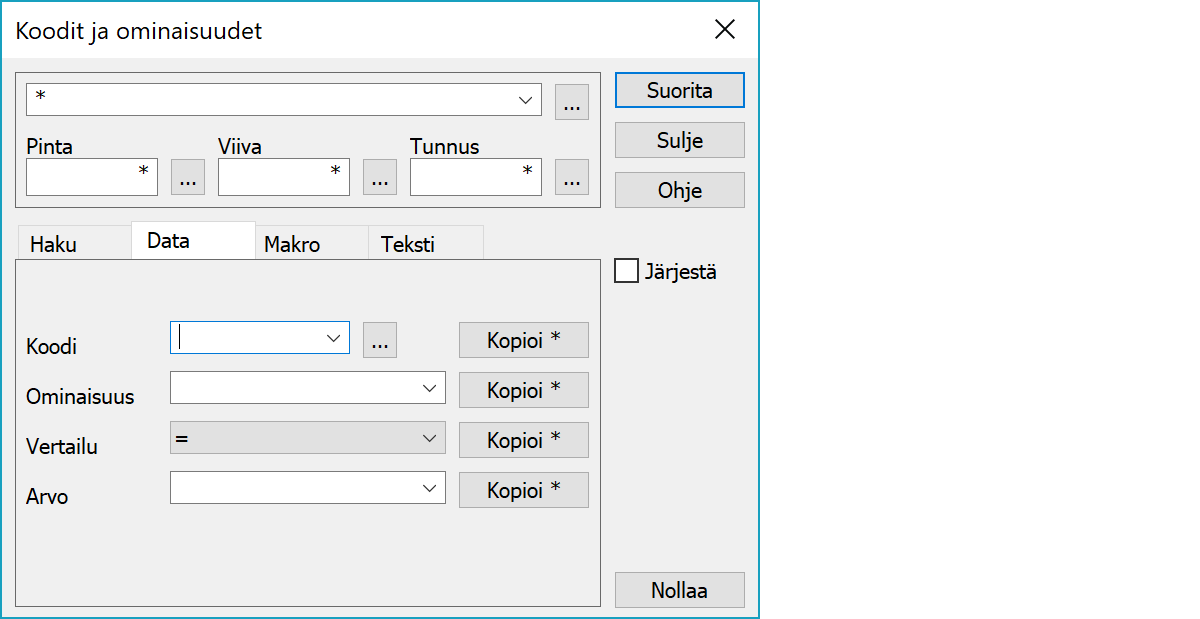
Task: Open browse dialog beside the top combo box
Action: [x=571, y=102]
